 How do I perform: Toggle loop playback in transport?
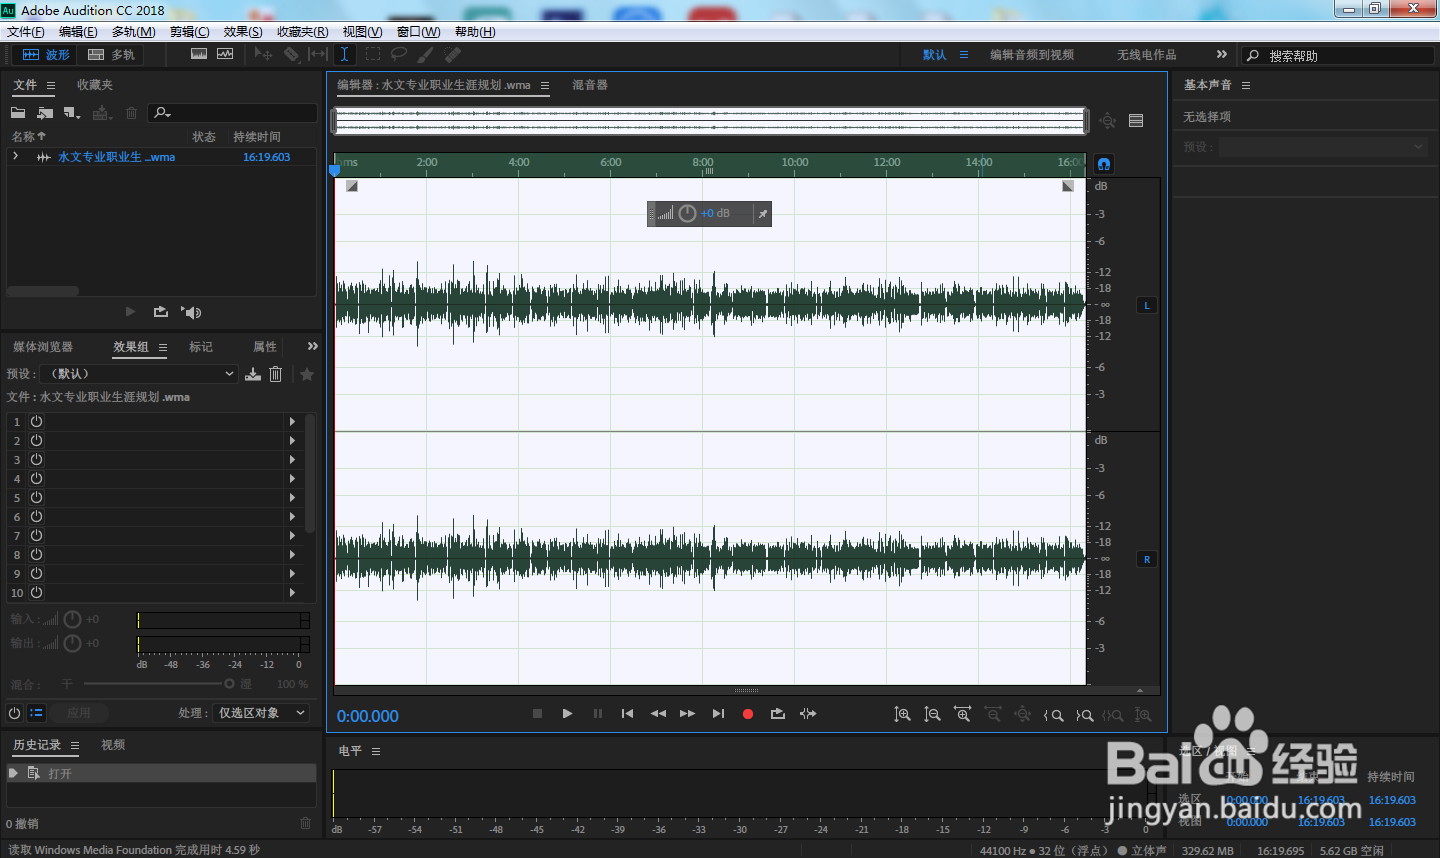click(x=777, y=714)
